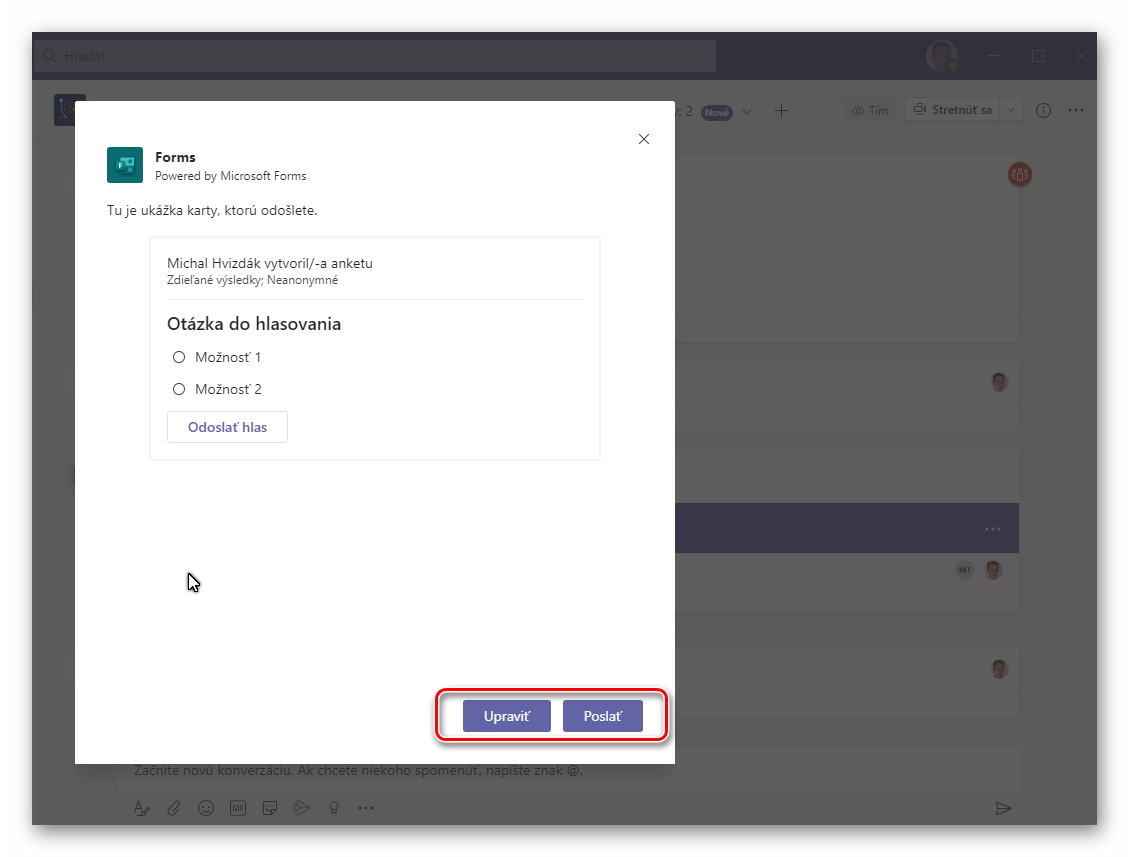Add a new tab with plus icon
Viewport: 1129px width, 857px height.
pyautogui.click(x=782, y=111)
